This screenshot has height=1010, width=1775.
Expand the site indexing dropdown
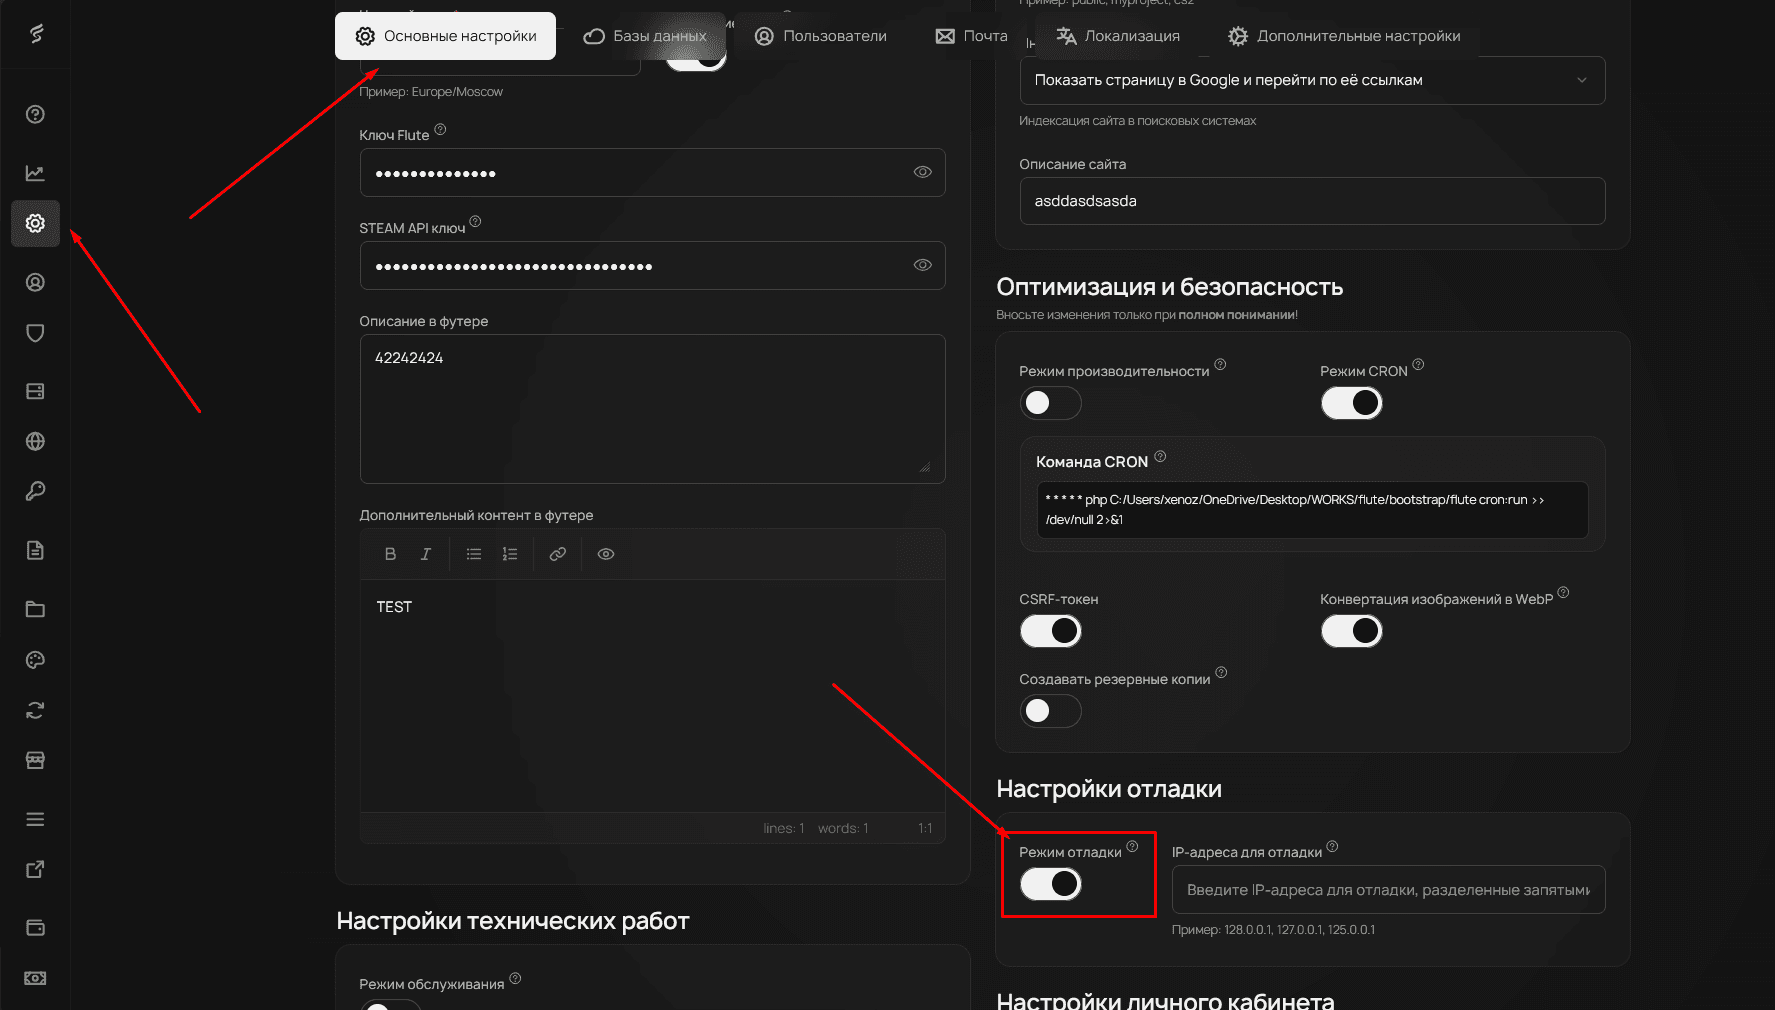pos(1311,80)
